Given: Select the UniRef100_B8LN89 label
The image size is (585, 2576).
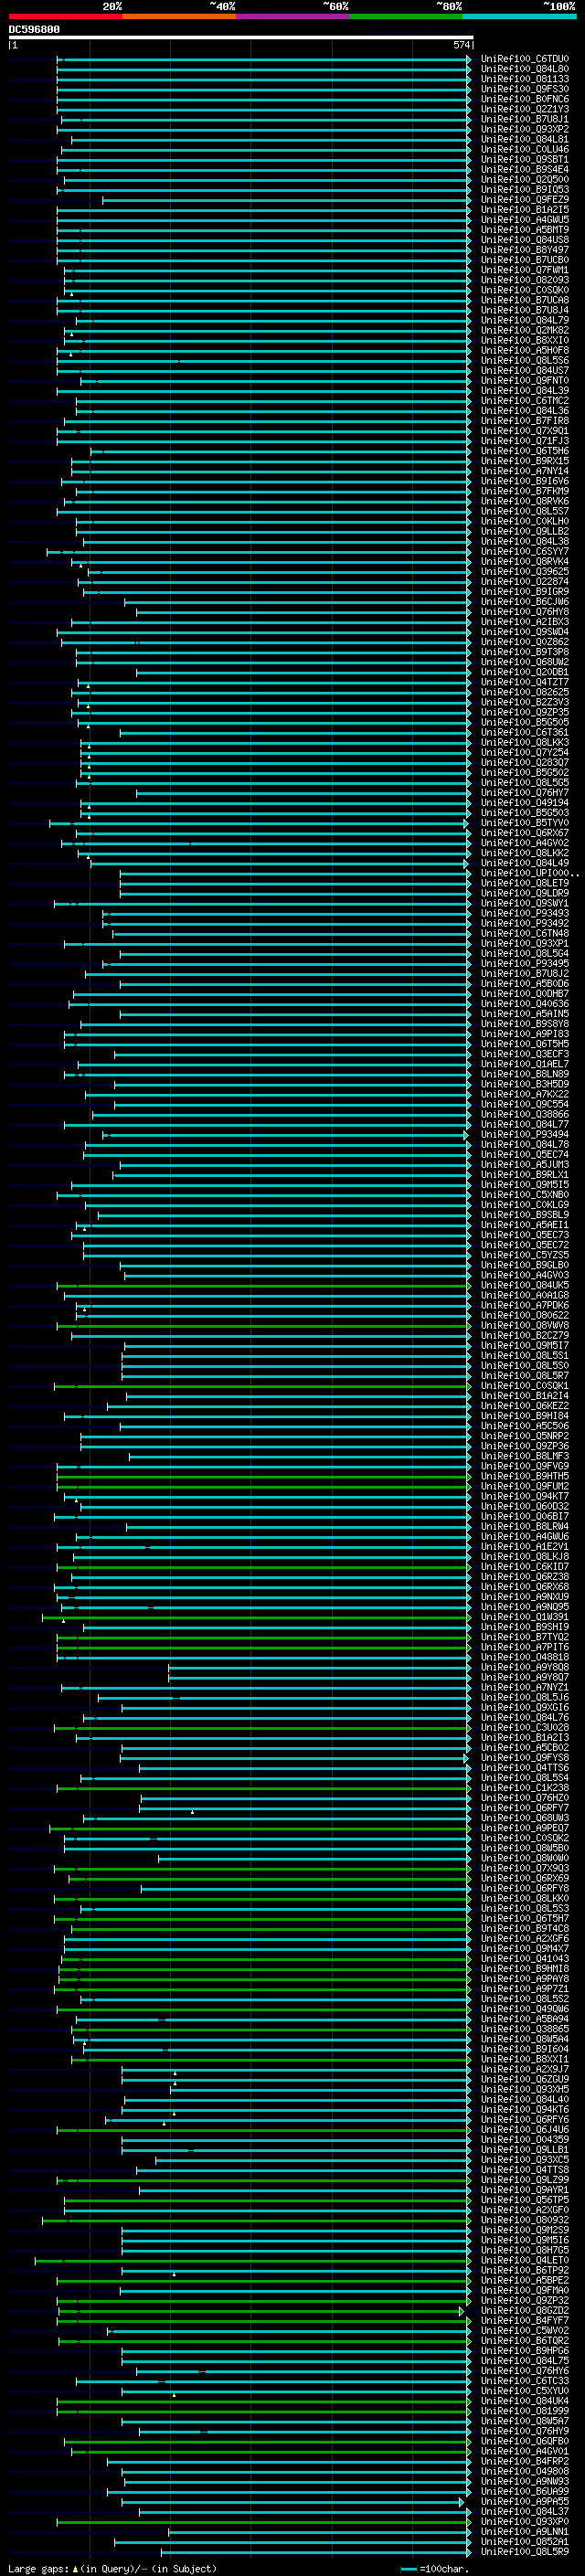Looking at the screenshot, I should (x=524, y=1074).
